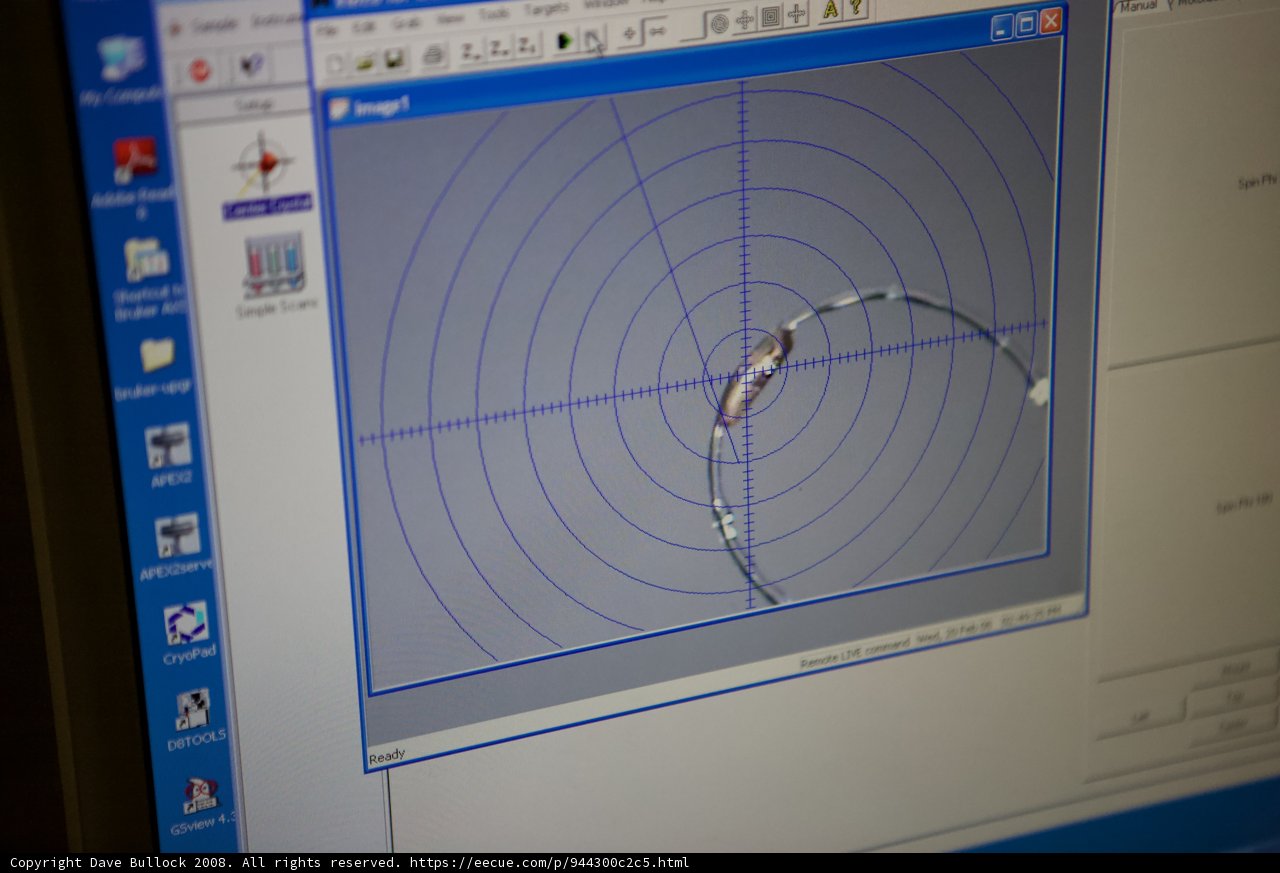Open the APEX2server desktop shortcut
Image resolution: width=1280 pixels, height=873 pixels.
click(178, 548)
